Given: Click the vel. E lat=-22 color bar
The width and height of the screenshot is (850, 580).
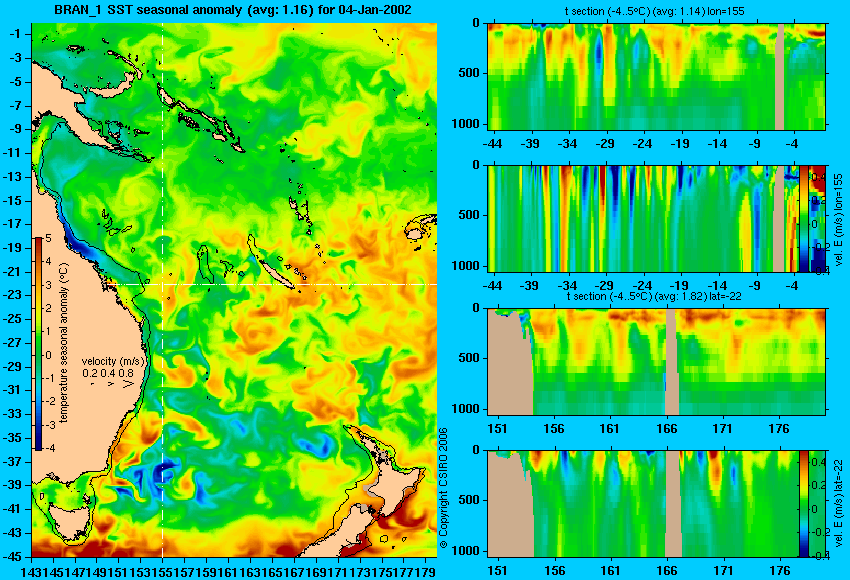Looking at the screenshot, I should 804,504.
